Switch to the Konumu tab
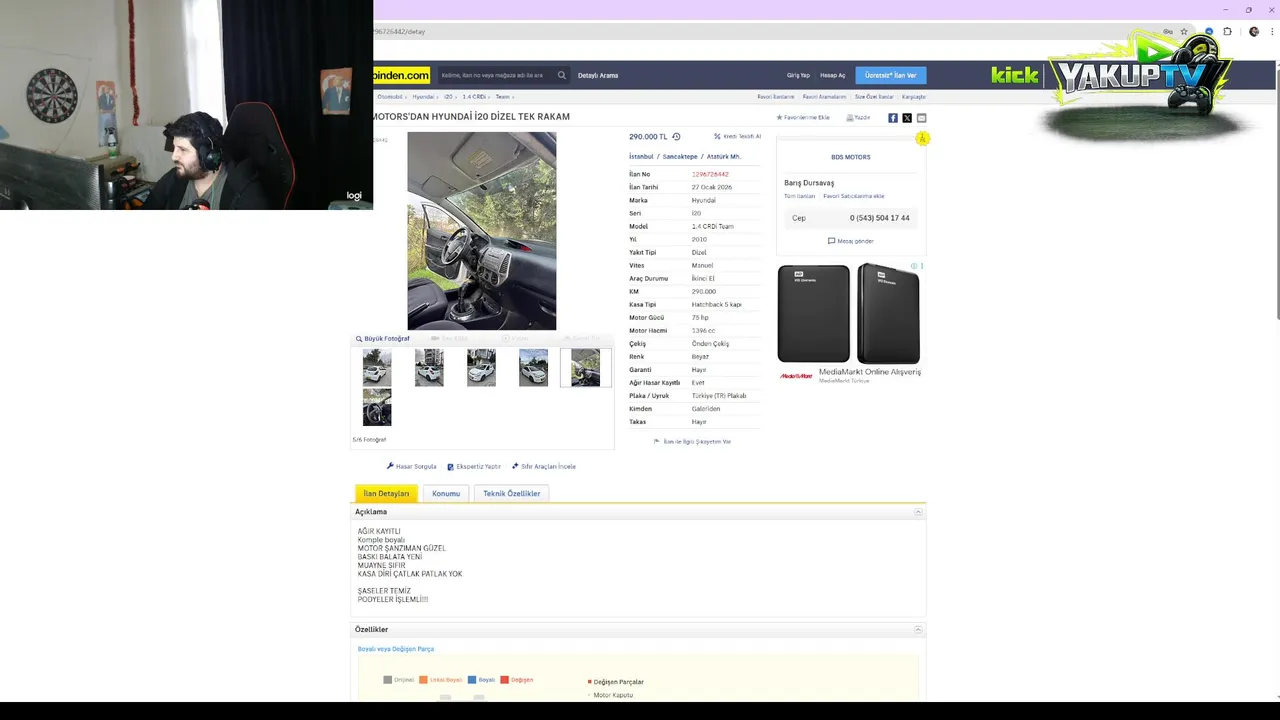The height and width of the screenshot is (720, 1280). [446, 494]
